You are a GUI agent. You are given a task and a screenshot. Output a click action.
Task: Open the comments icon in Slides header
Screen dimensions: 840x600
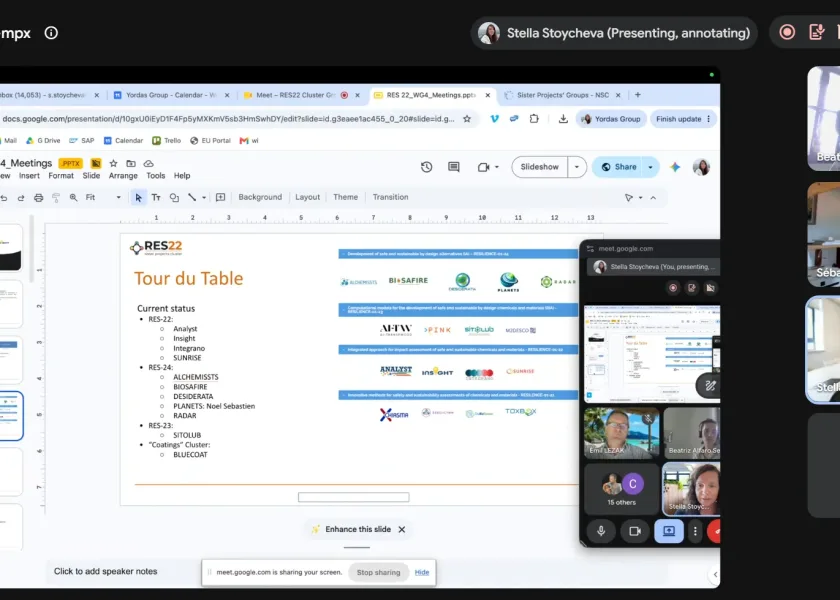click(x=454, y=167)
